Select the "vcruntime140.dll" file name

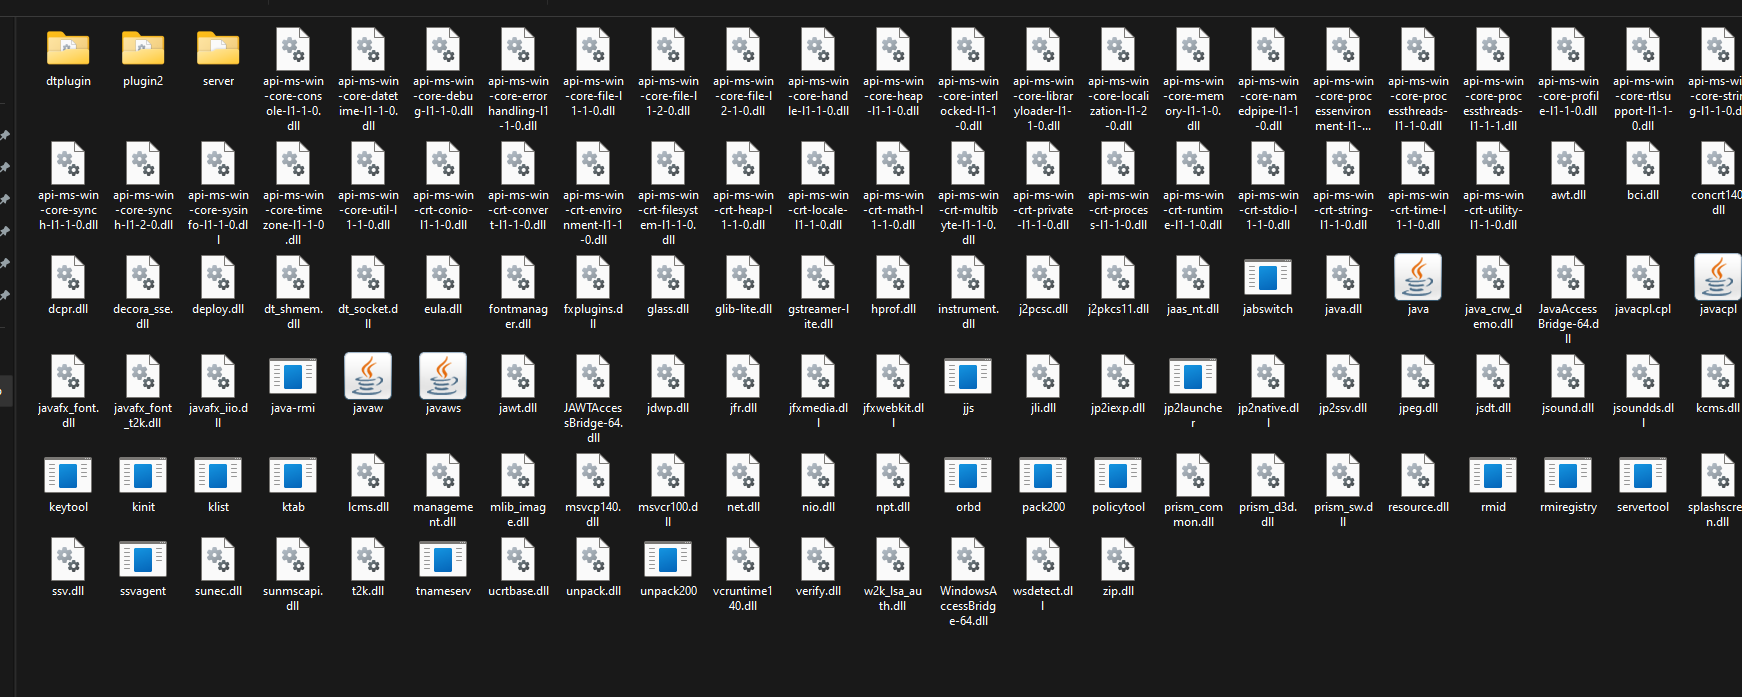[x=743, y=598]
